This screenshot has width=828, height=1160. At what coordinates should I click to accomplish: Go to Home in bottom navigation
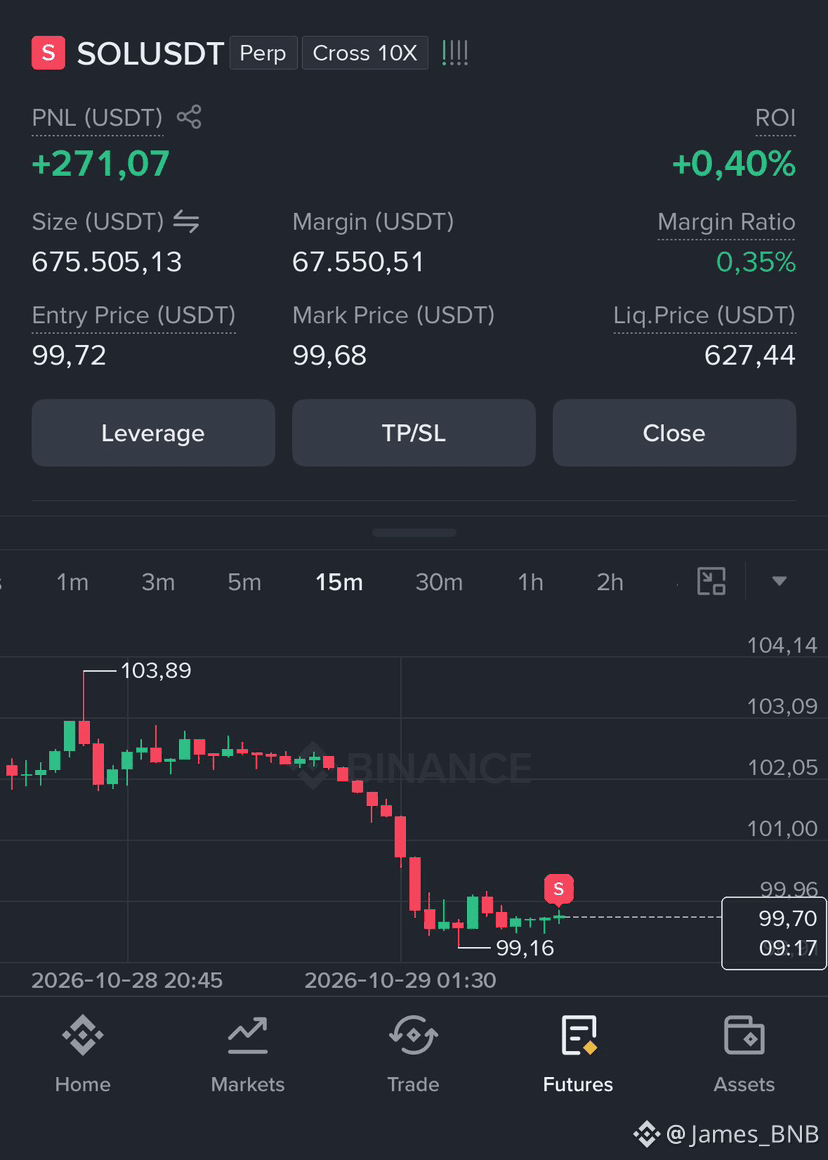(83, 1055)
